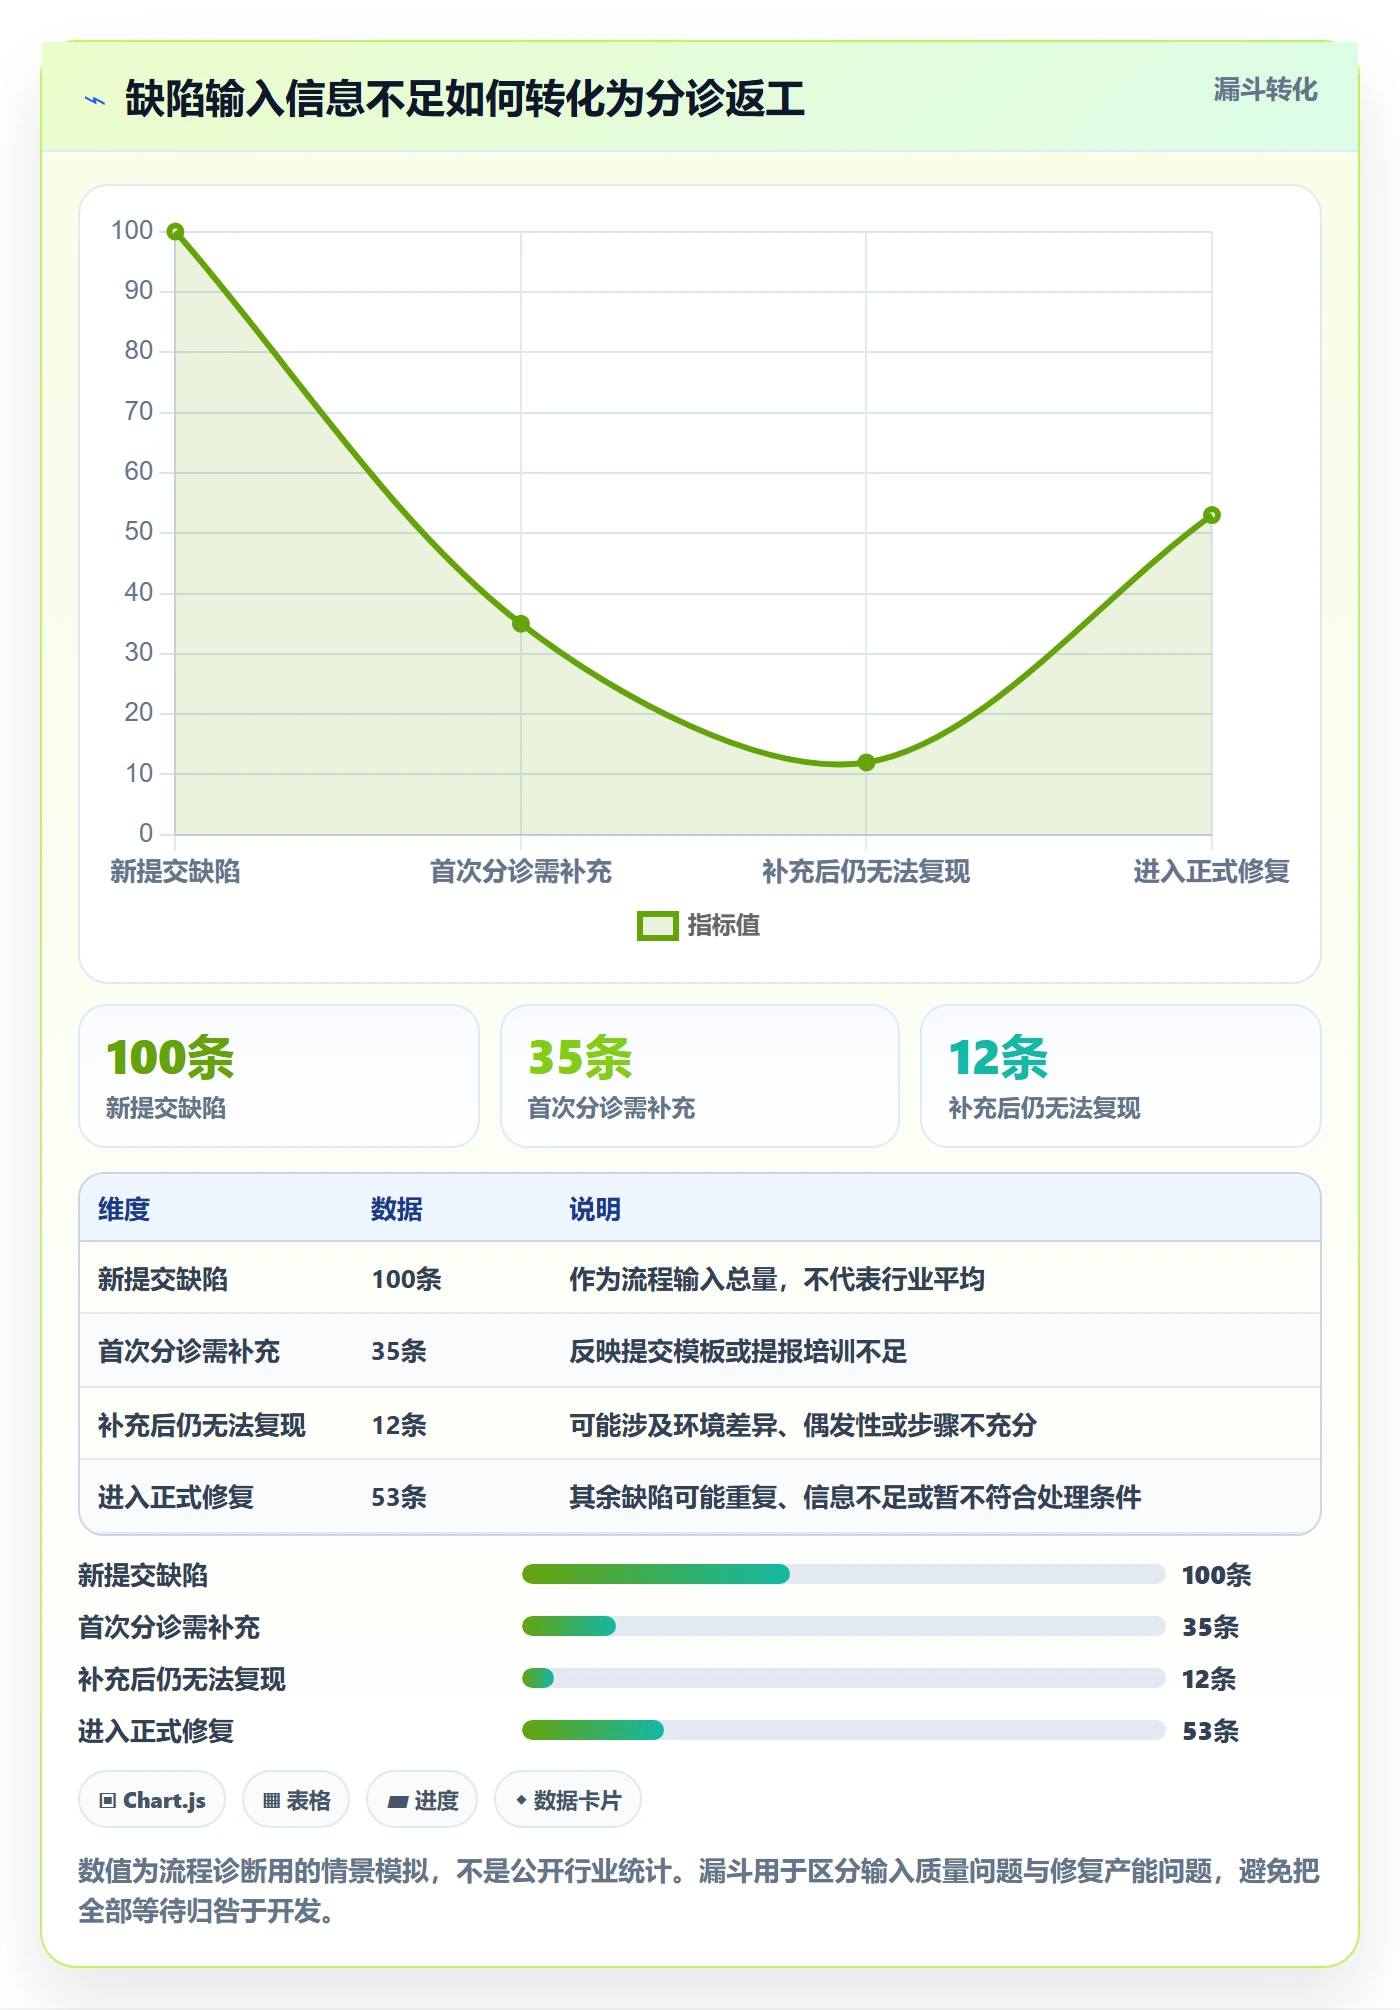Click table cell 可能涉及环境差异、偶发性或步骤不充分
This screenshot has width=1400, height=2010.
pos(803,1425)
